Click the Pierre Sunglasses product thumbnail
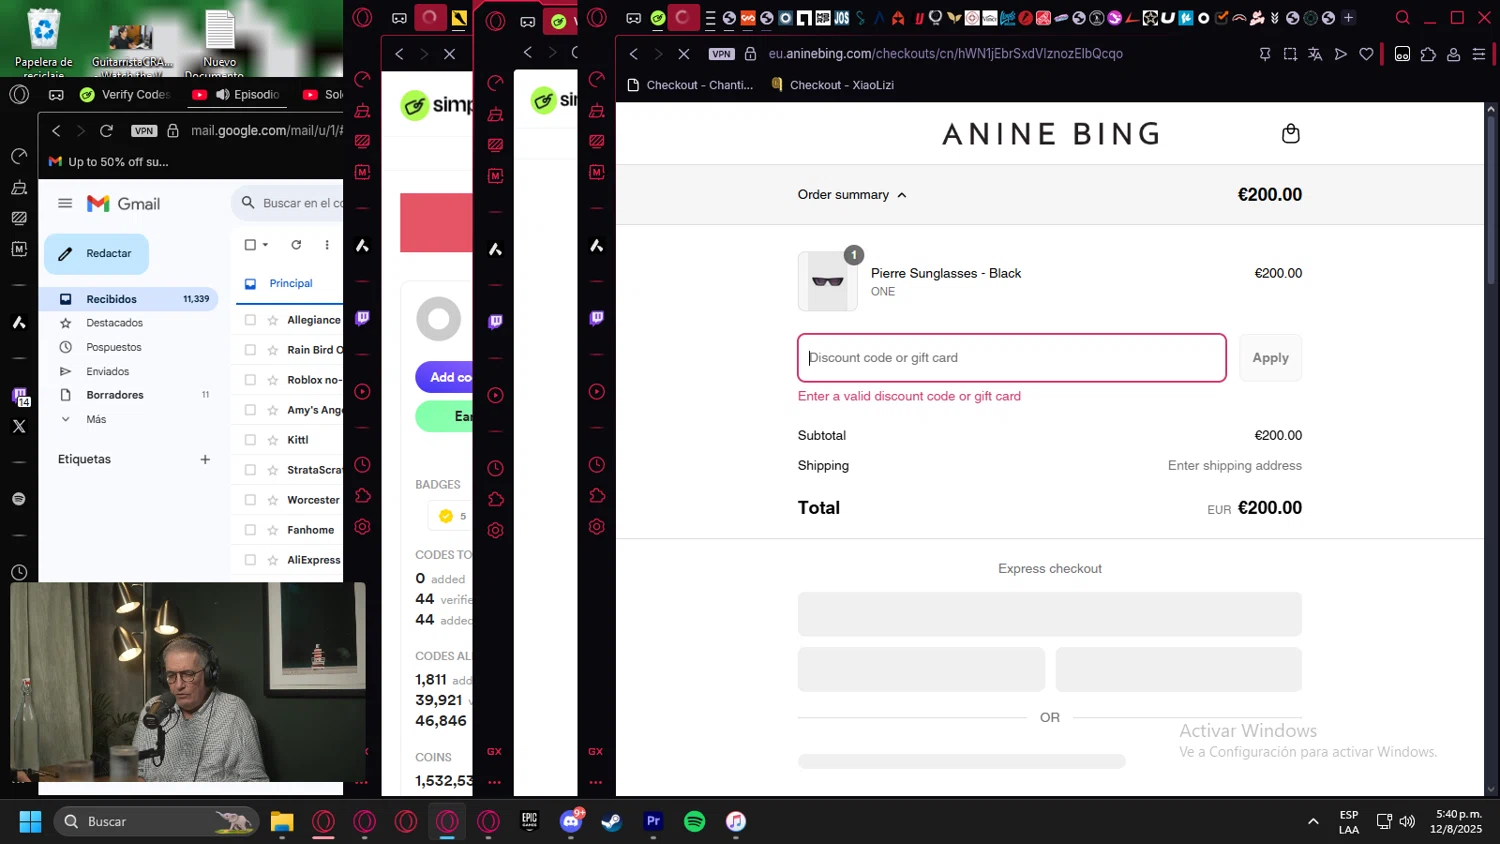 (x=827, y=281)
